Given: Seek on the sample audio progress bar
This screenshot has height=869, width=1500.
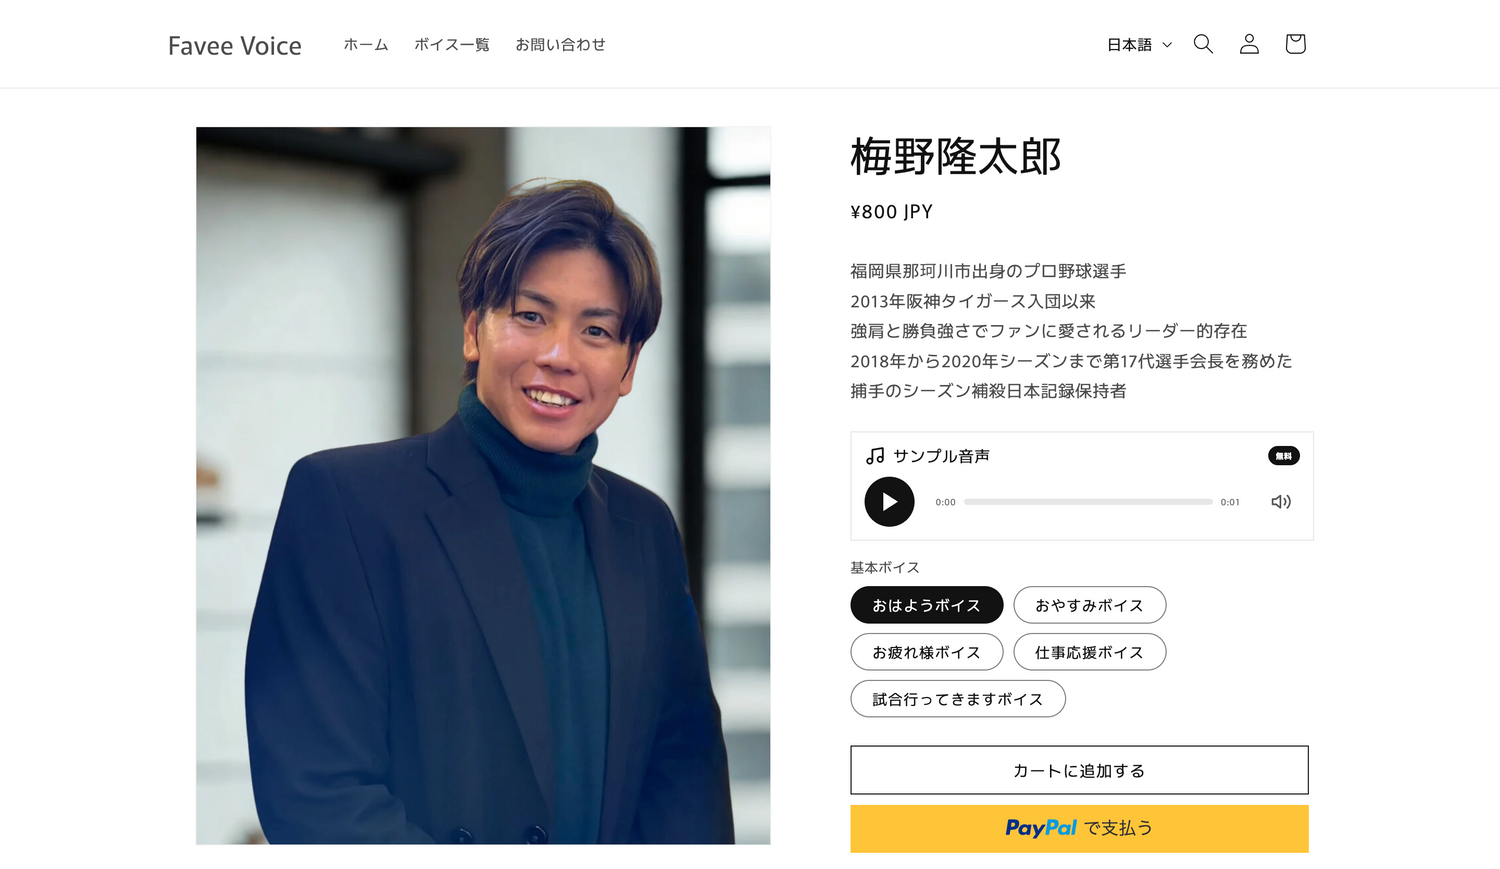Looking at the screenshot, I should tap(1088, 502).
